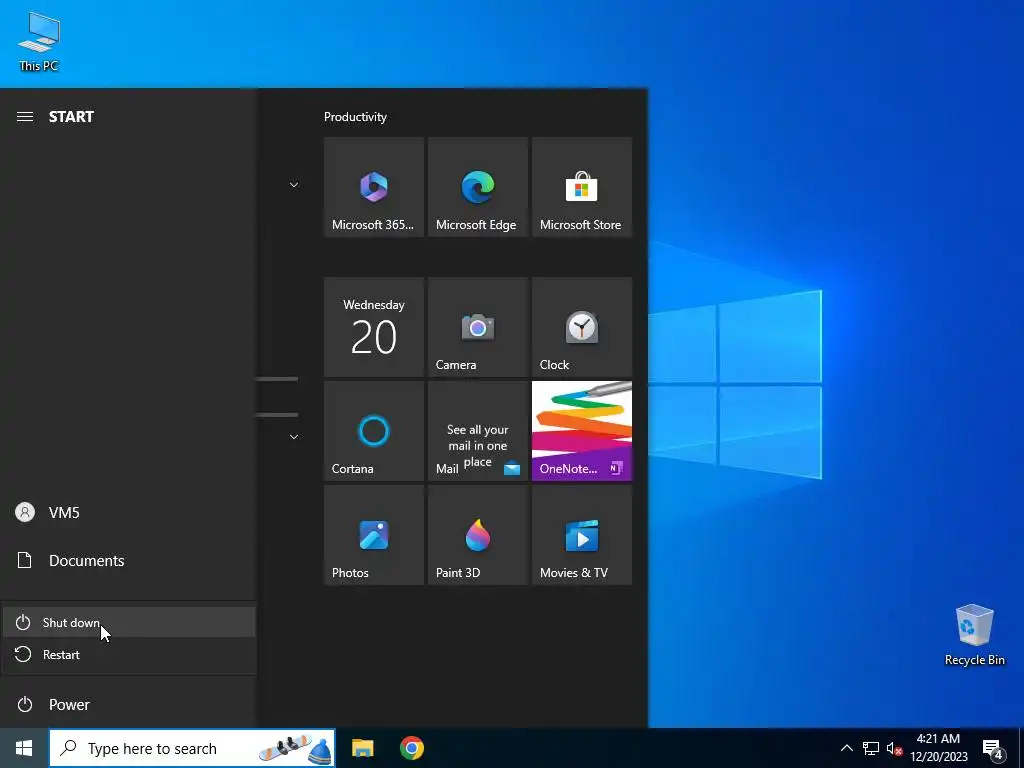The height and width of the screenshot is (768, 1024).
Task: Open This PC desktop icon
Action: [39, 41]
